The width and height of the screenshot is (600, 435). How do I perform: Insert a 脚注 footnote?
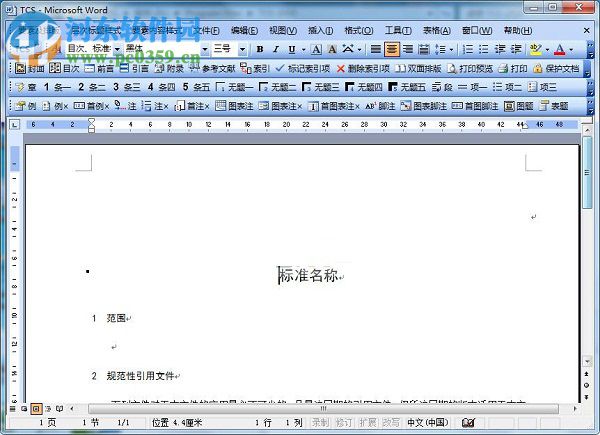pos(380,106)
